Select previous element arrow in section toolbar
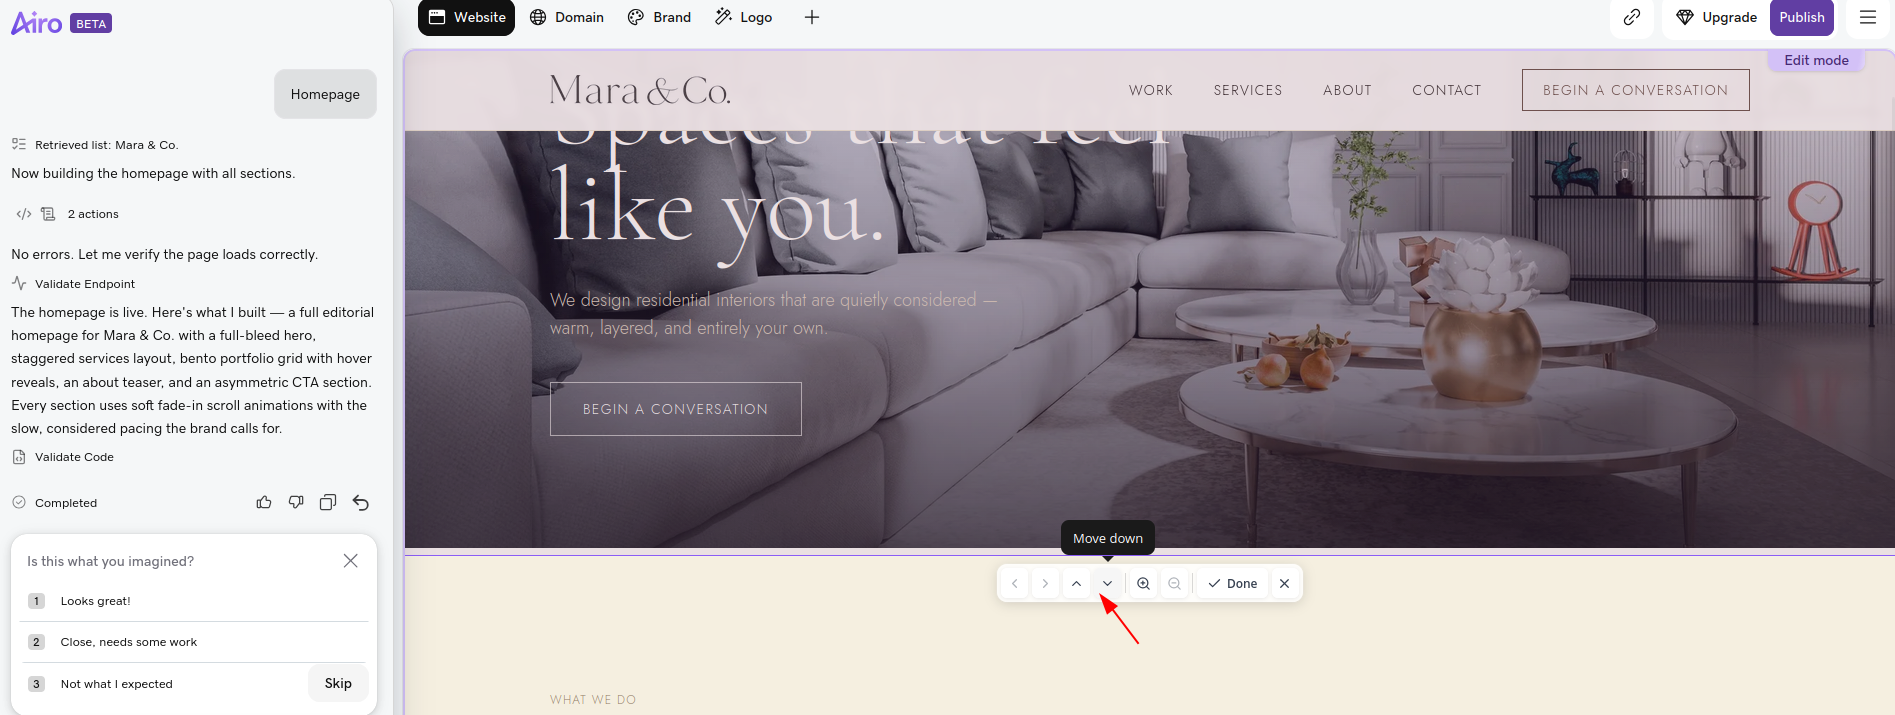The width and height of the screenshot is (1895, 715). pos(1014,584)
